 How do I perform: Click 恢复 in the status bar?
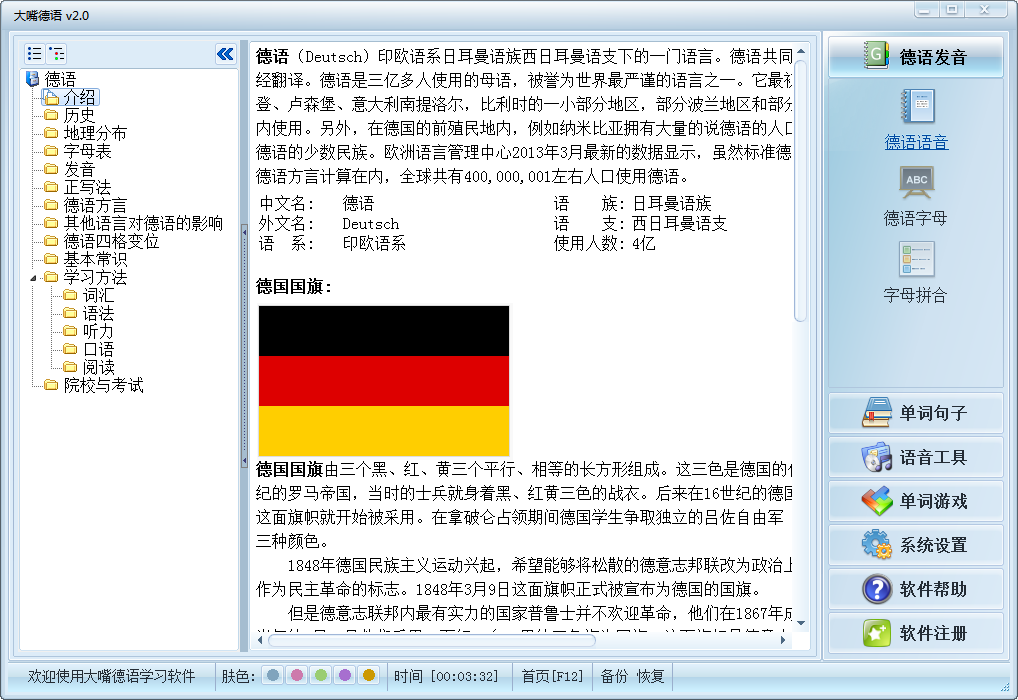coord(651,676)
